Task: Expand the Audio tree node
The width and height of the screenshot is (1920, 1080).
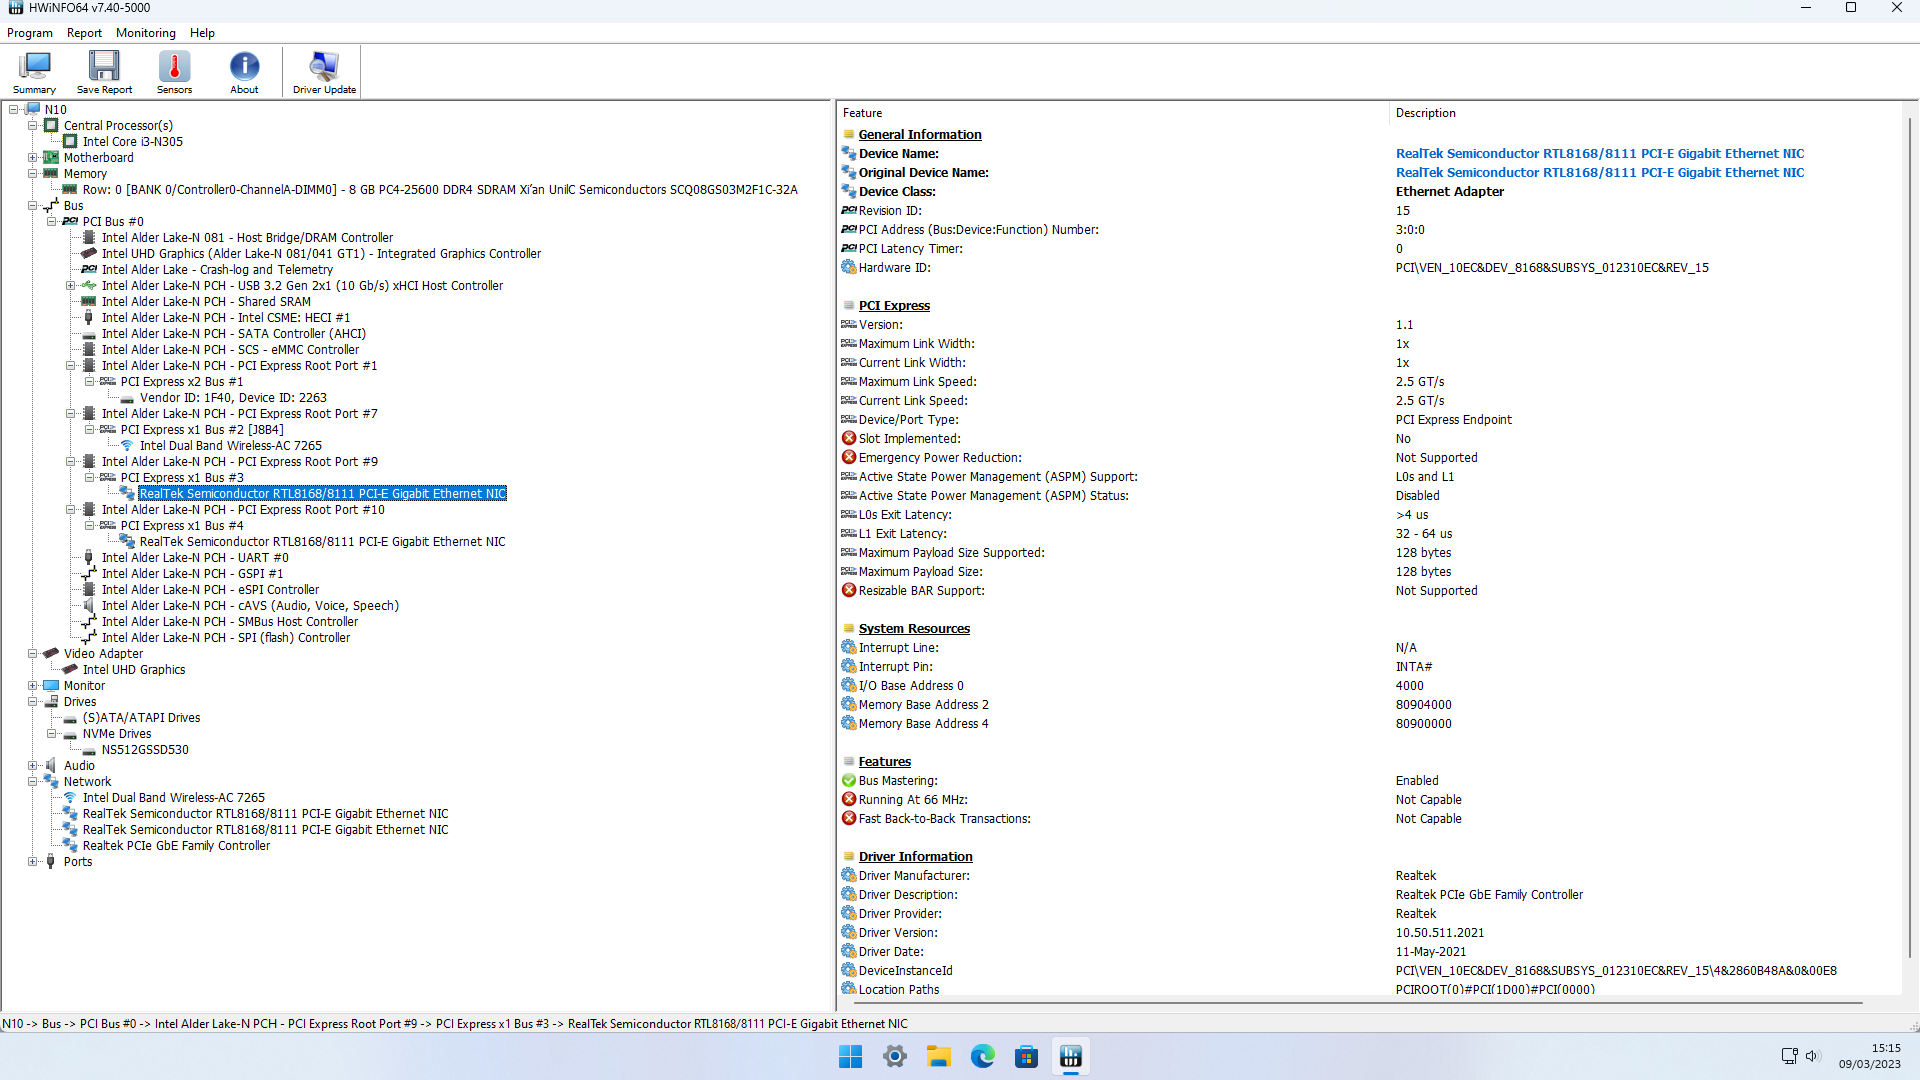Action: click(33, 766)
